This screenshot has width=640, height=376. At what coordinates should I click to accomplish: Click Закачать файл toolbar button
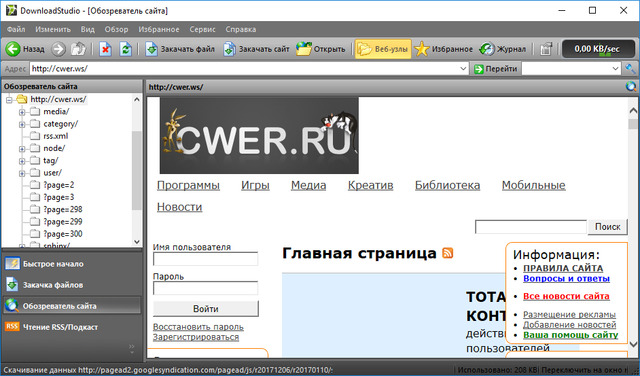[180, 49]
